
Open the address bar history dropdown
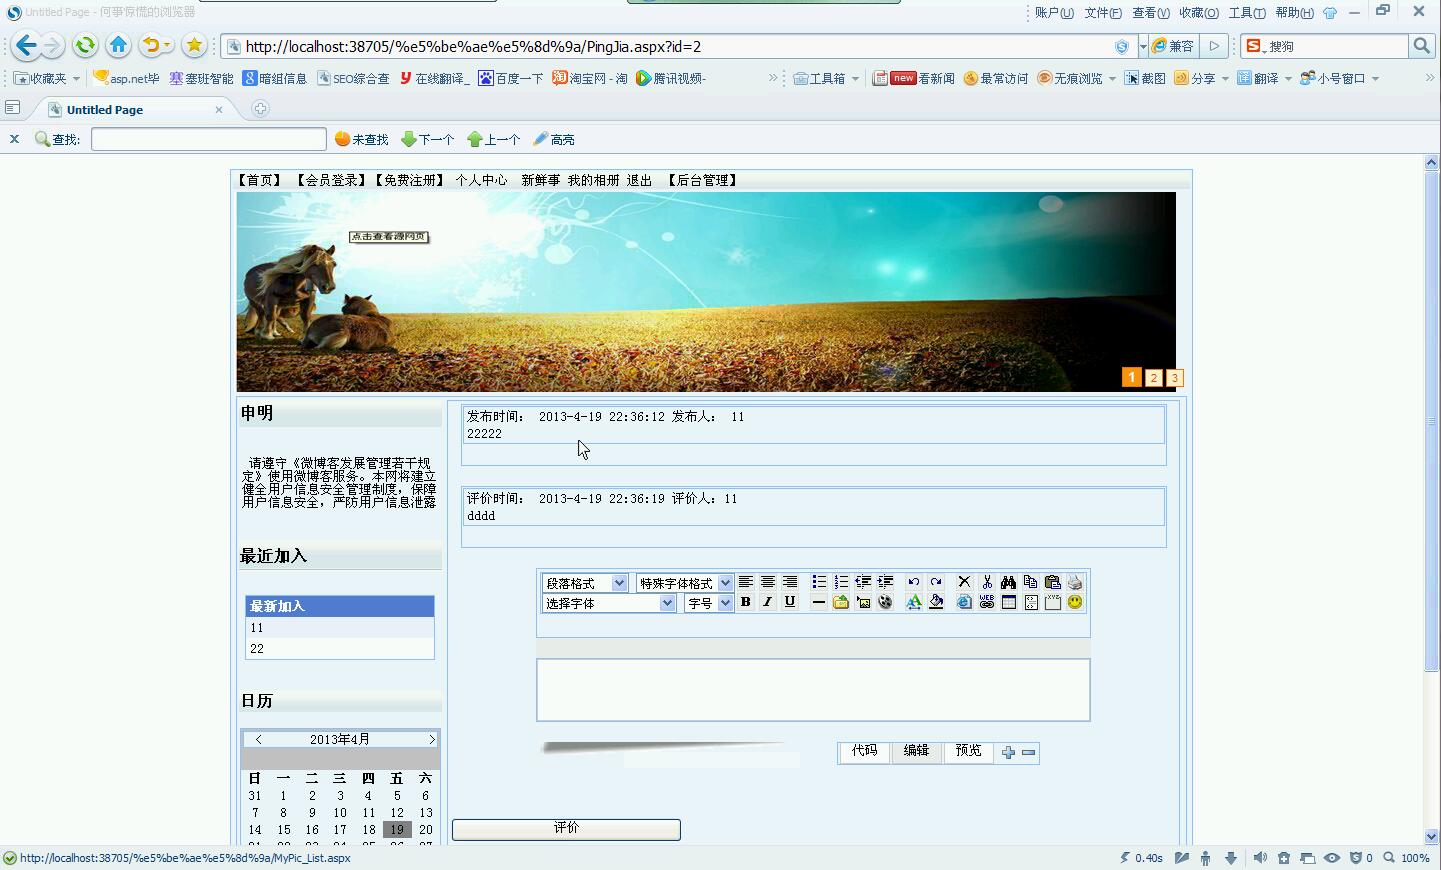coord(1143,47)
